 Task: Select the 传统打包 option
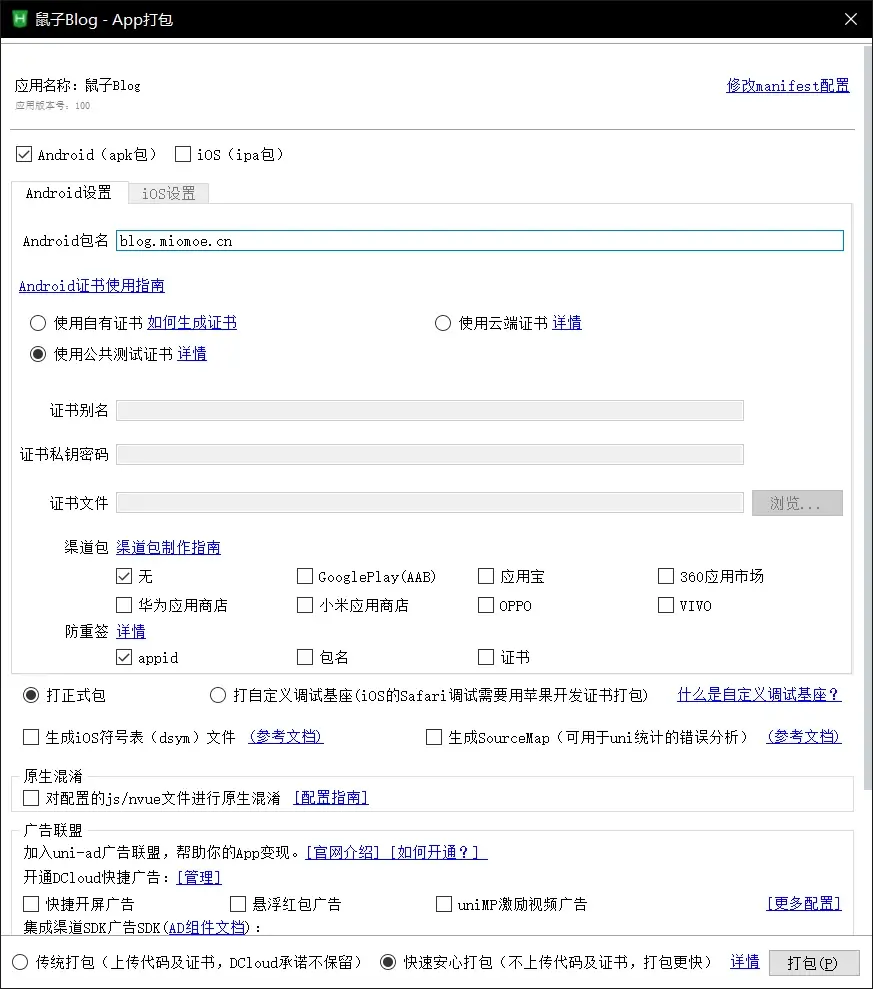(x=18, y=962)
